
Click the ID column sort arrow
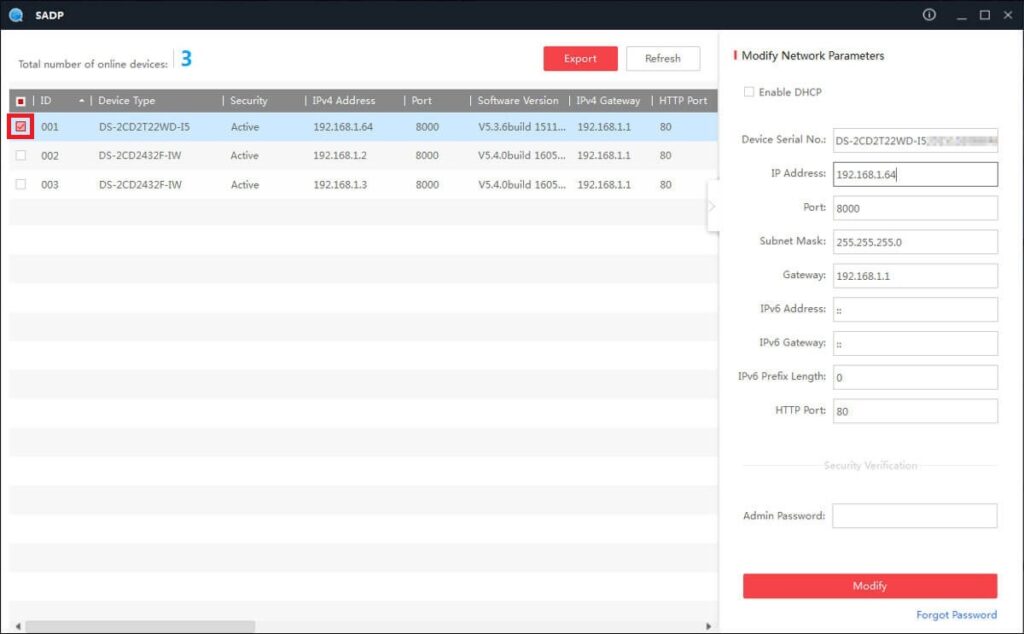click(81, 101)
